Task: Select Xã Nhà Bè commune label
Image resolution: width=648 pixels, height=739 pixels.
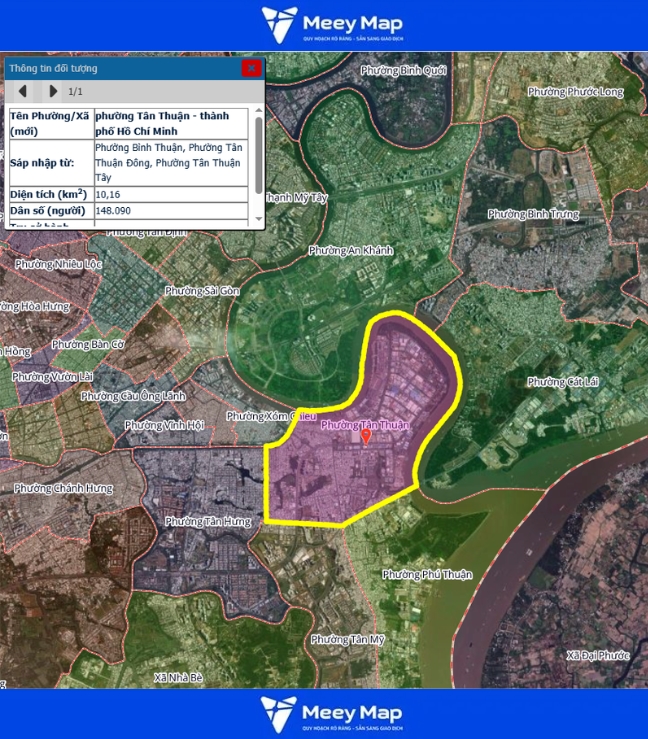Action: 179,677
